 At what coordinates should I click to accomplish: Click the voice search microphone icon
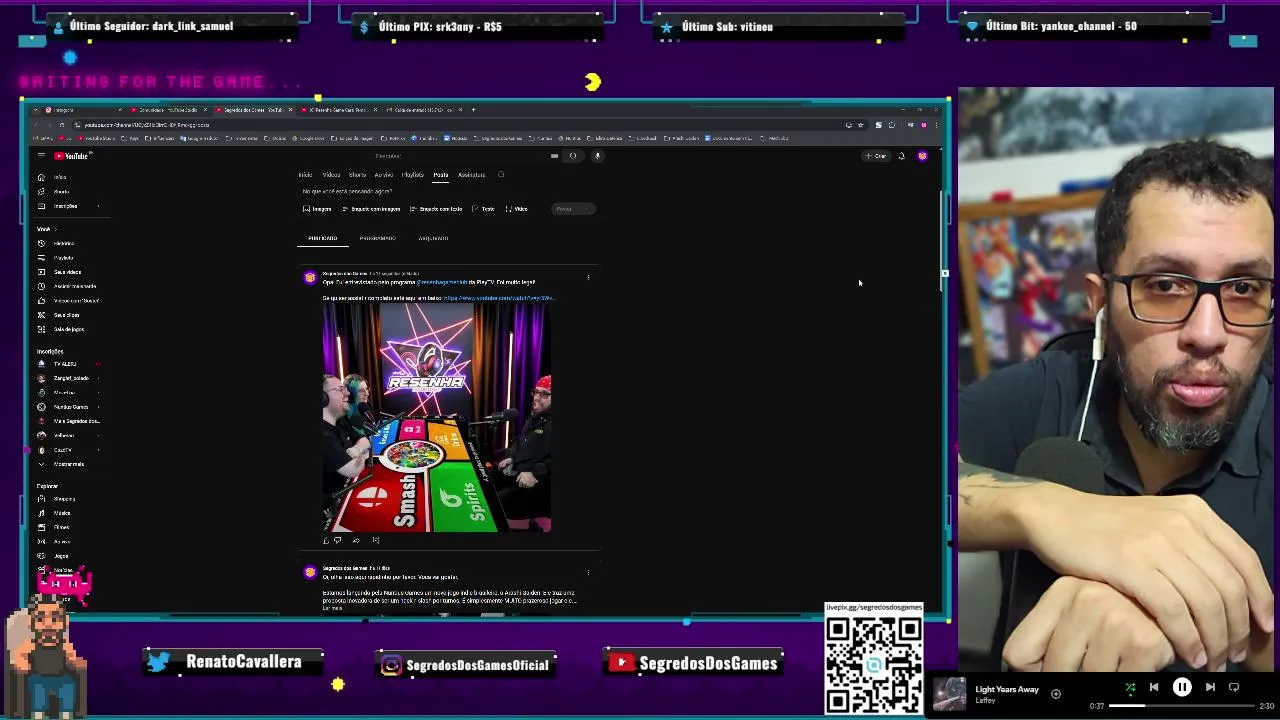click(x=597, y=156)
